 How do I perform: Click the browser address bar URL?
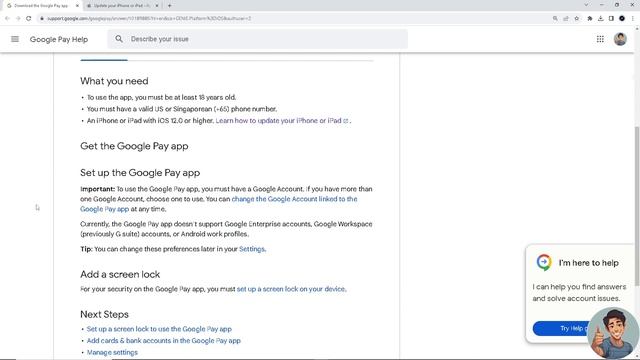point(149,18)
